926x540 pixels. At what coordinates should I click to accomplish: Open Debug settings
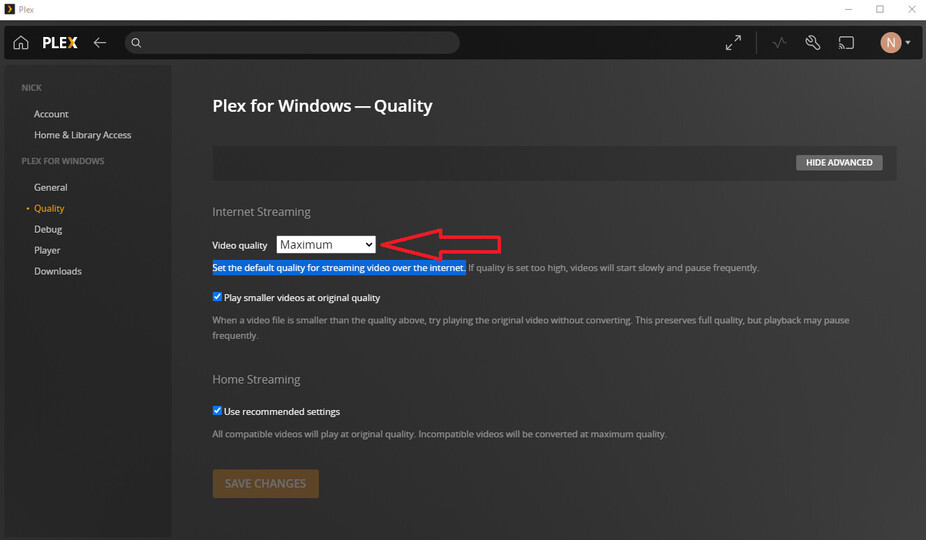48,229
